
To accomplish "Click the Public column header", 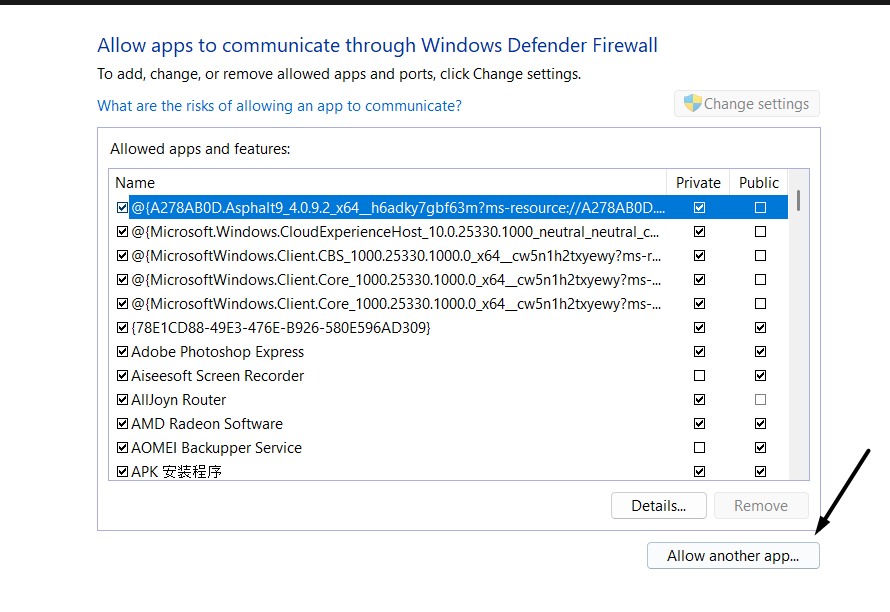I will click(x=759, y=183).
